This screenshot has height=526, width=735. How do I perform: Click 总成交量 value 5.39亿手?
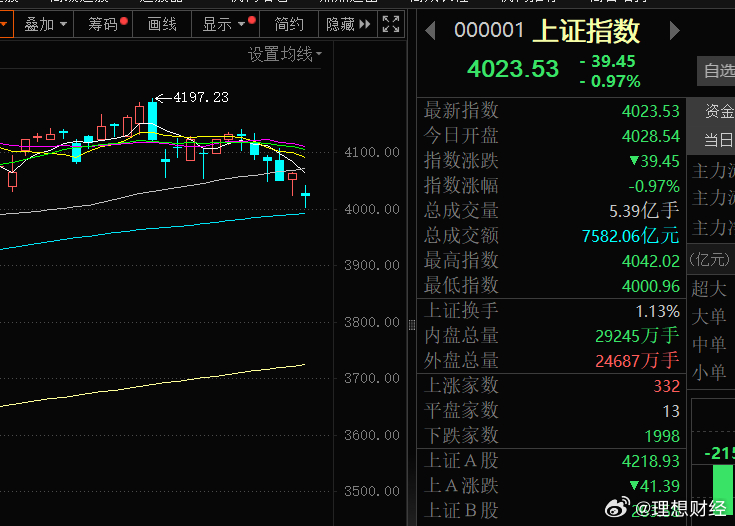coord(644,211)
